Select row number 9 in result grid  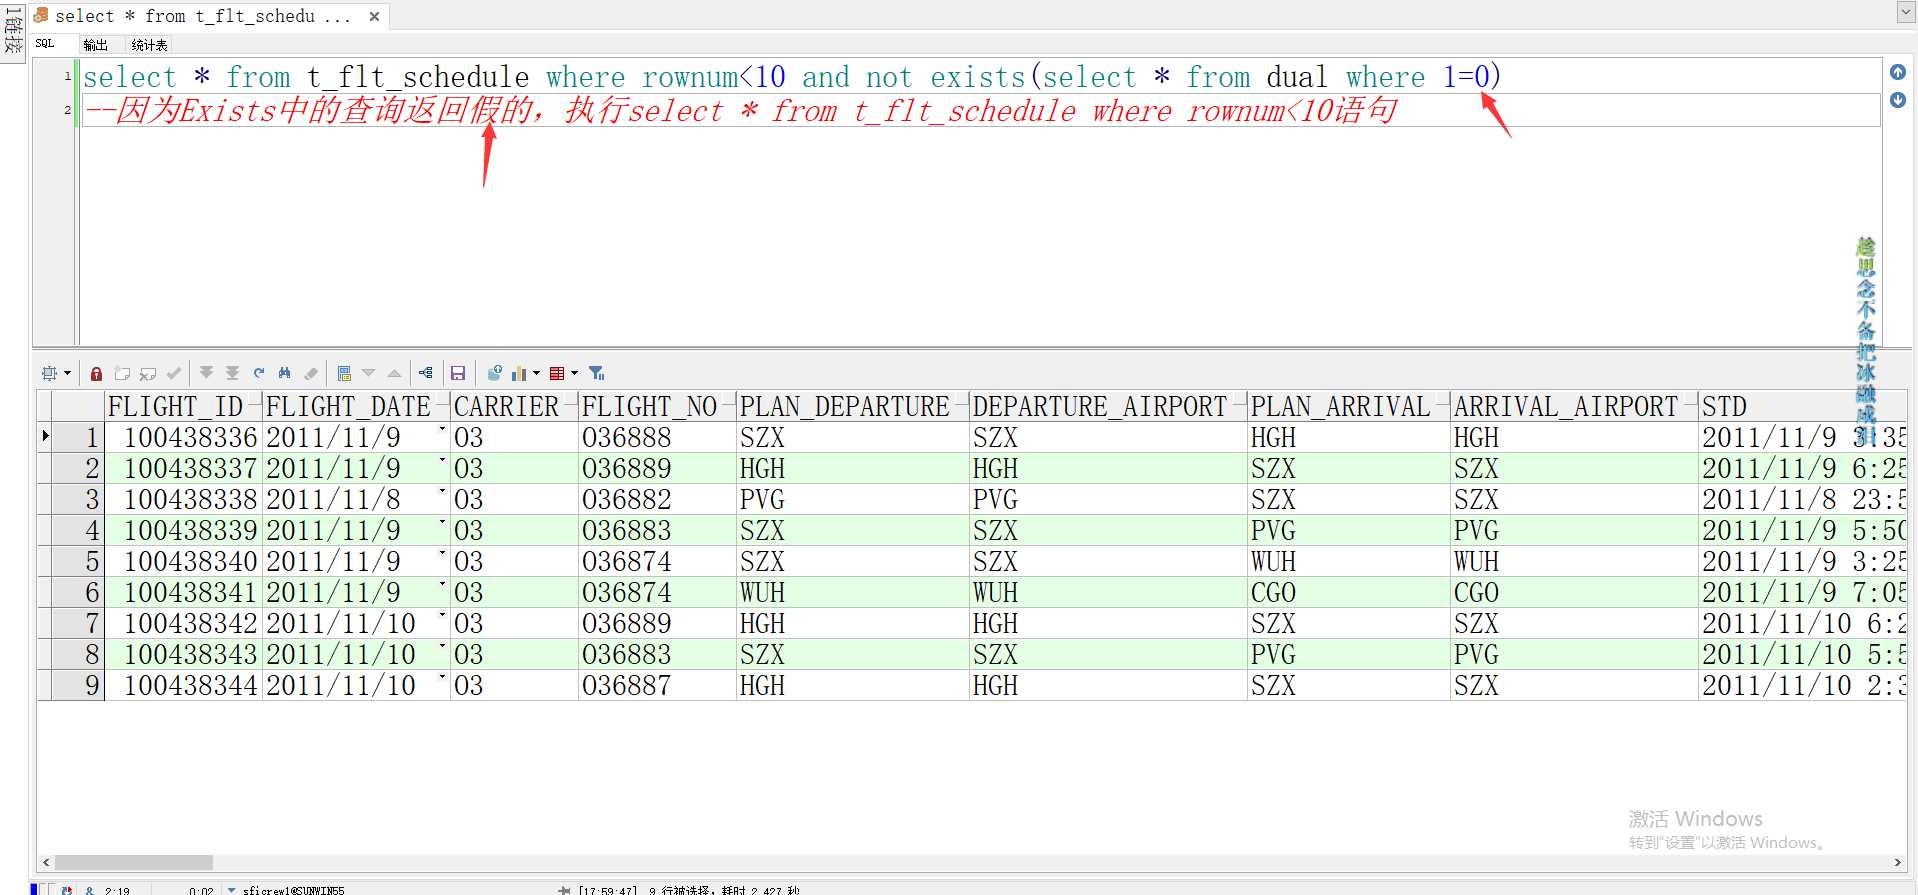79,685
